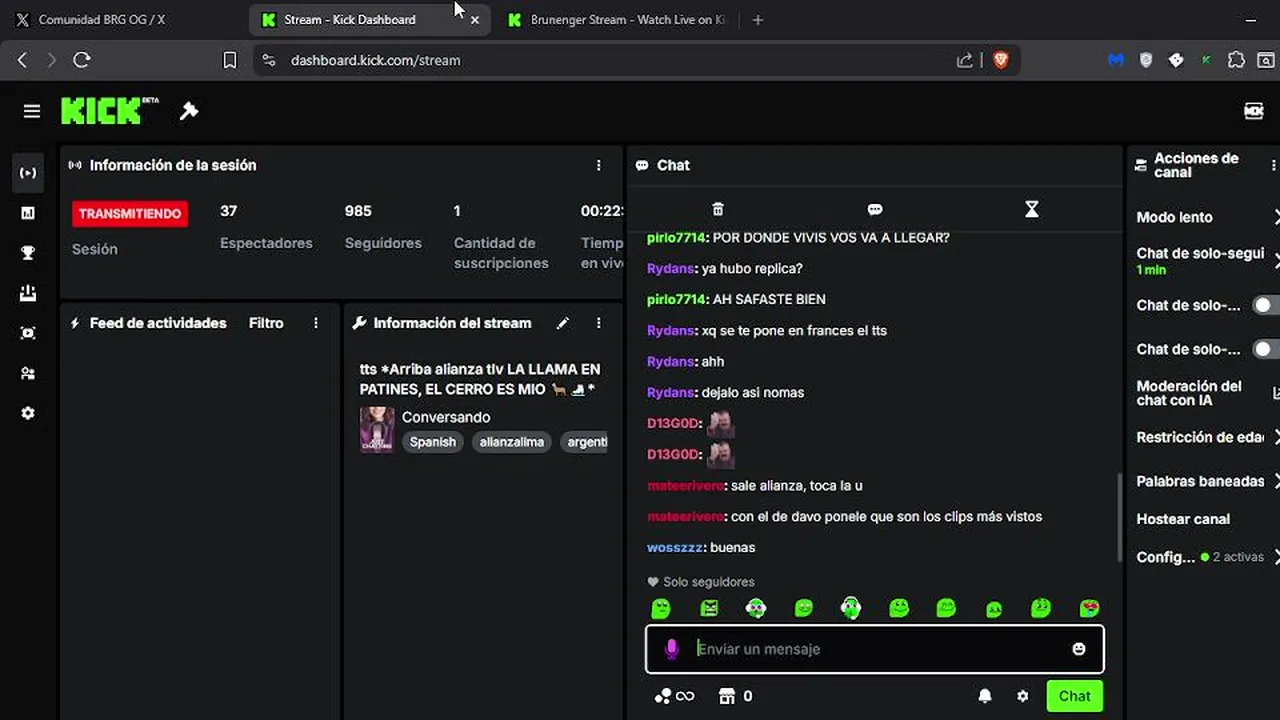Insert the angry green Kick emote

[709, 608]
